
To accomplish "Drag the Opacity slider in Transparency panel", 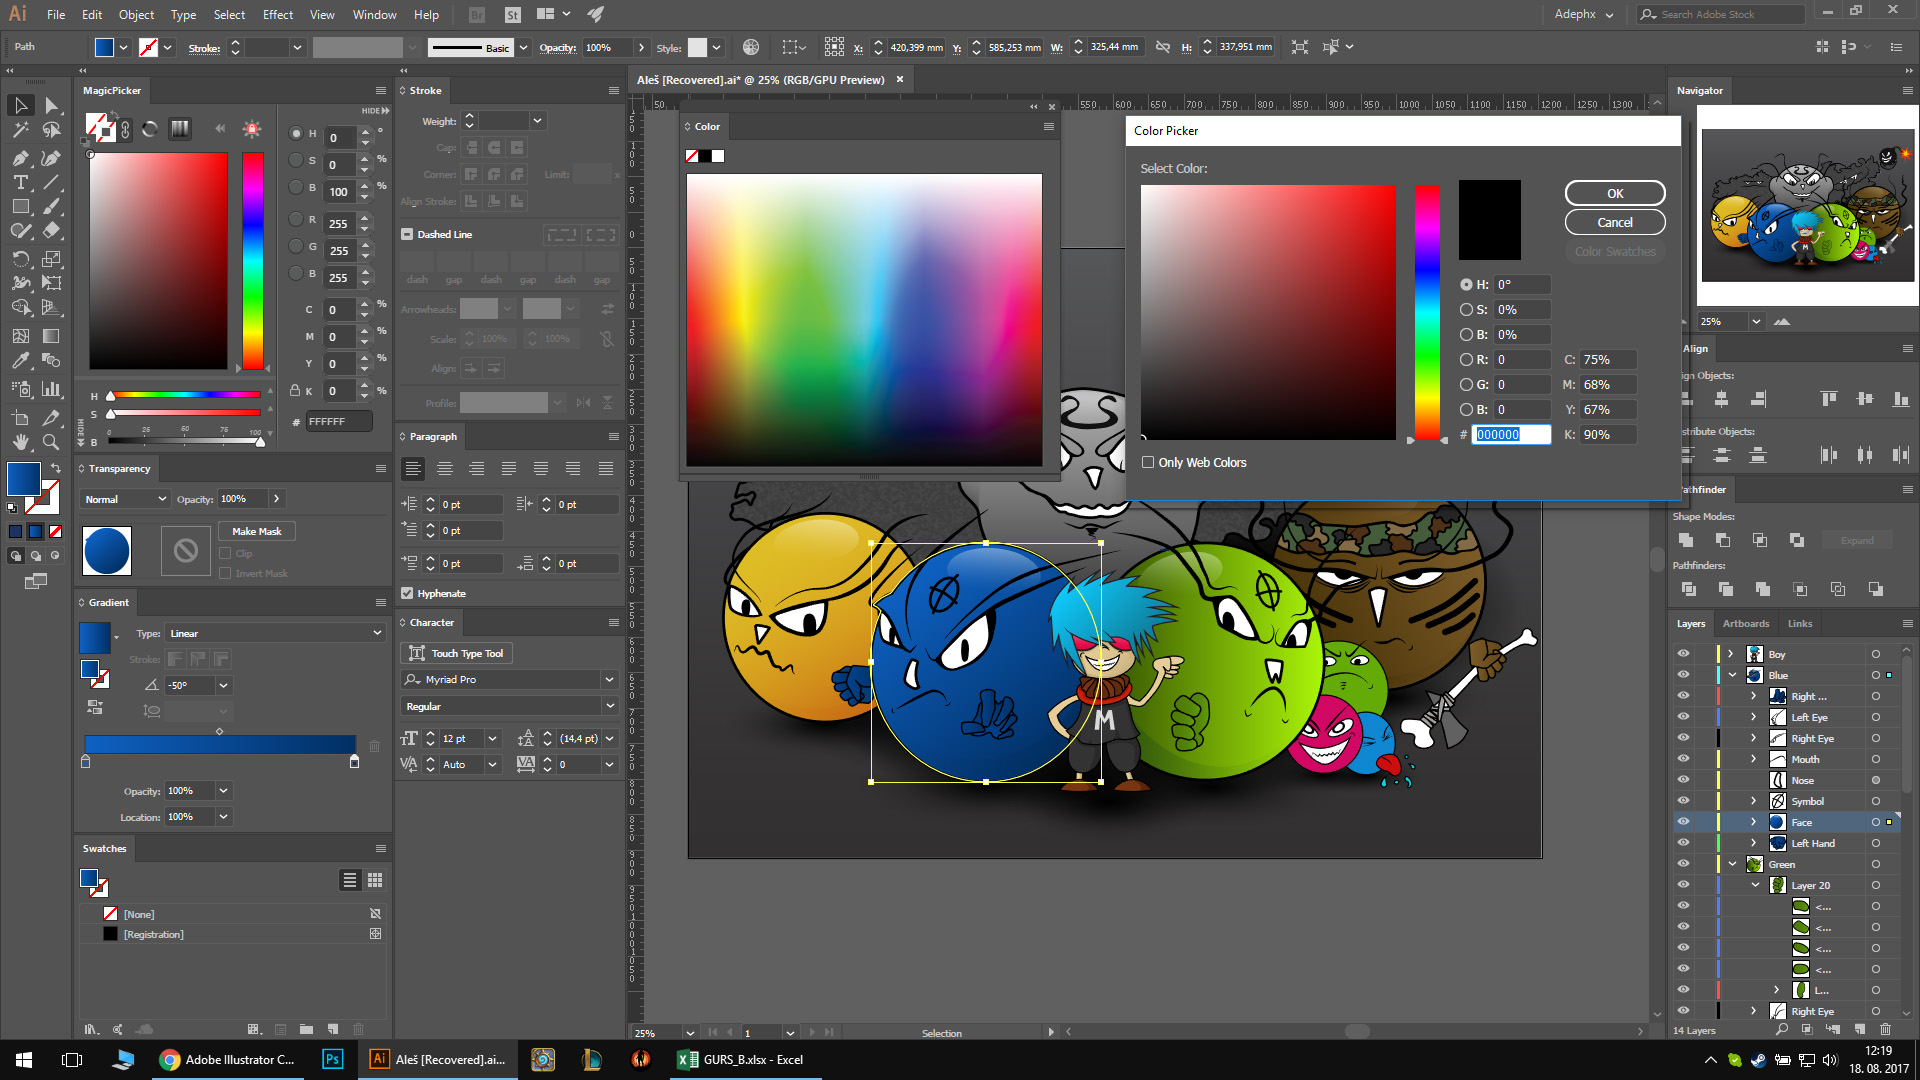I will (277, 498).
